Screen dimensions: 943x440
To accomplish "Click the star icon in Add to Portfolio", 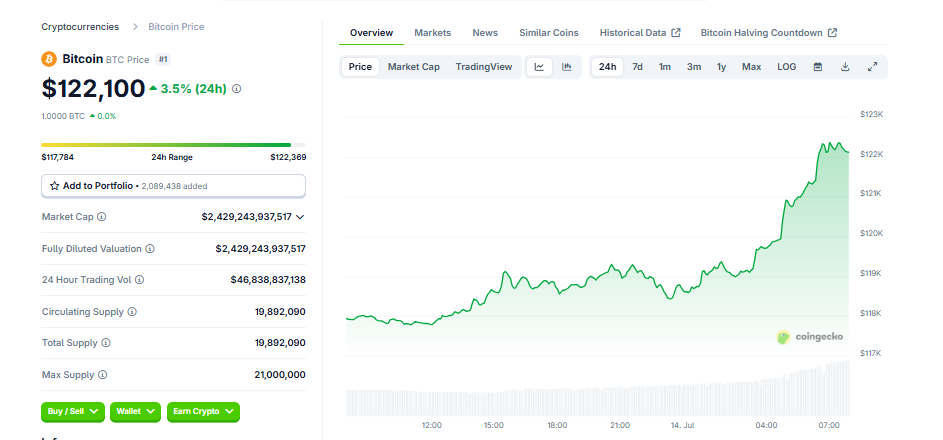I will click(x=55, y=186).
